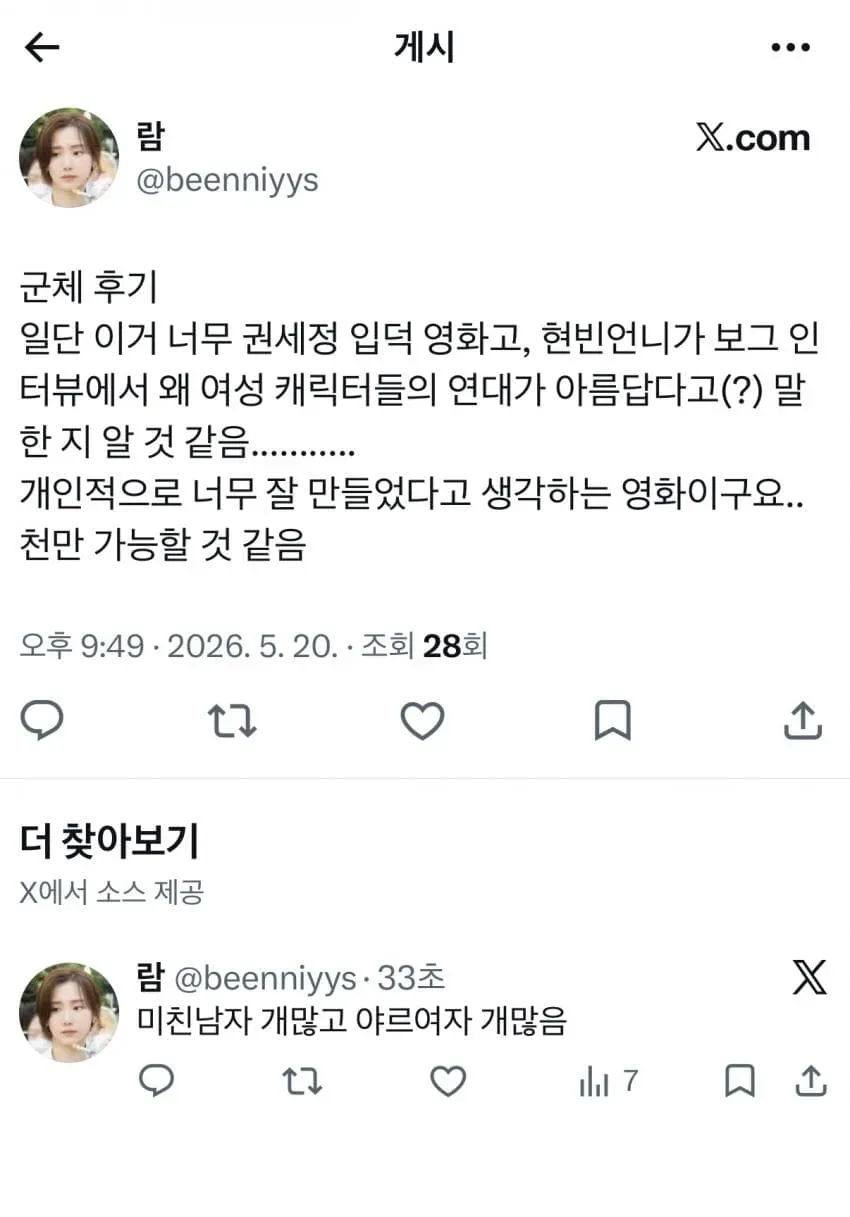Bookmark the second post
Screen dimensions: 850x1217
coord(739,1081)
